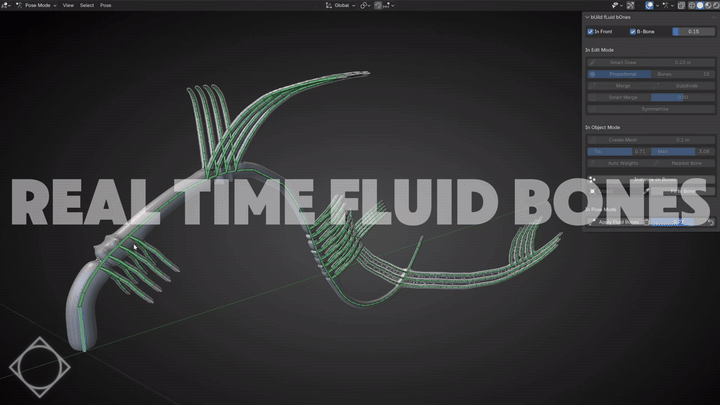Click the Fit to Bone button

pyautogui.click(x=681, y=191)
